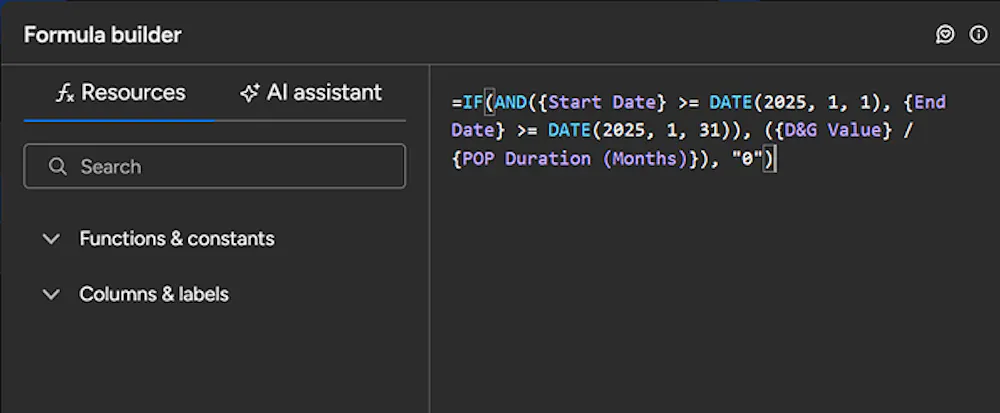
Task: Click the magnifier icon in search box
Action: 58,166
